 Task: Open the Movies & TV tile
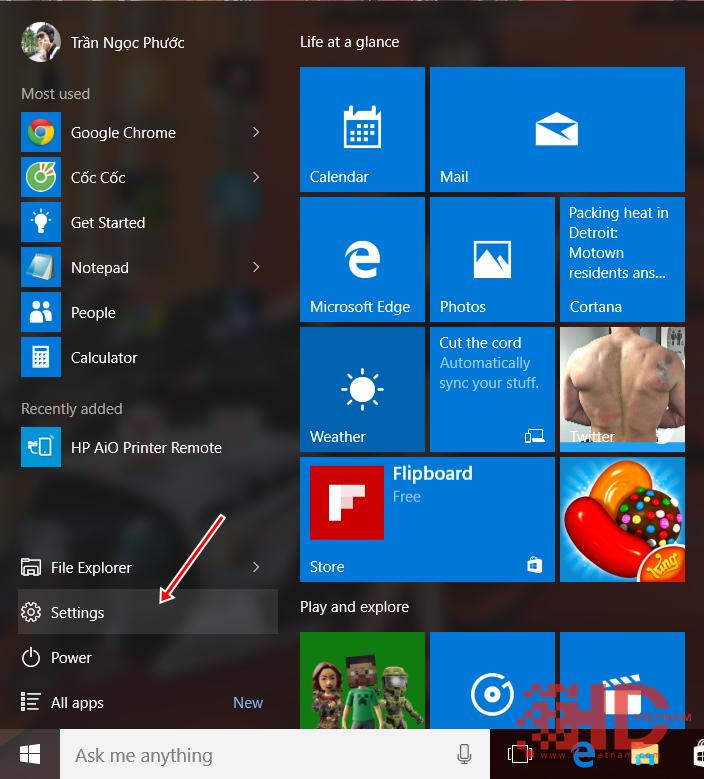click(623, 681)
